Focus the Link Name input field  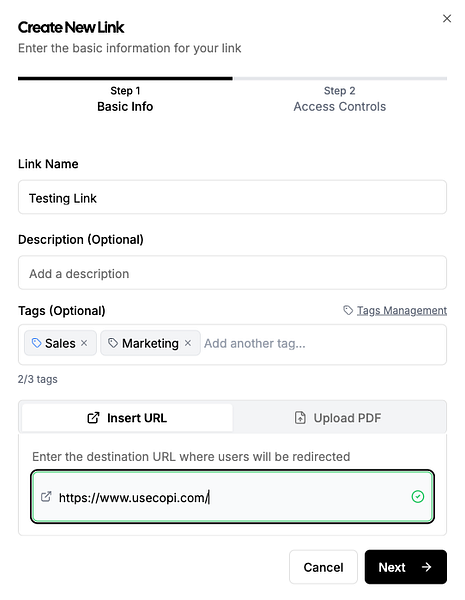click(x=232, y=197)
